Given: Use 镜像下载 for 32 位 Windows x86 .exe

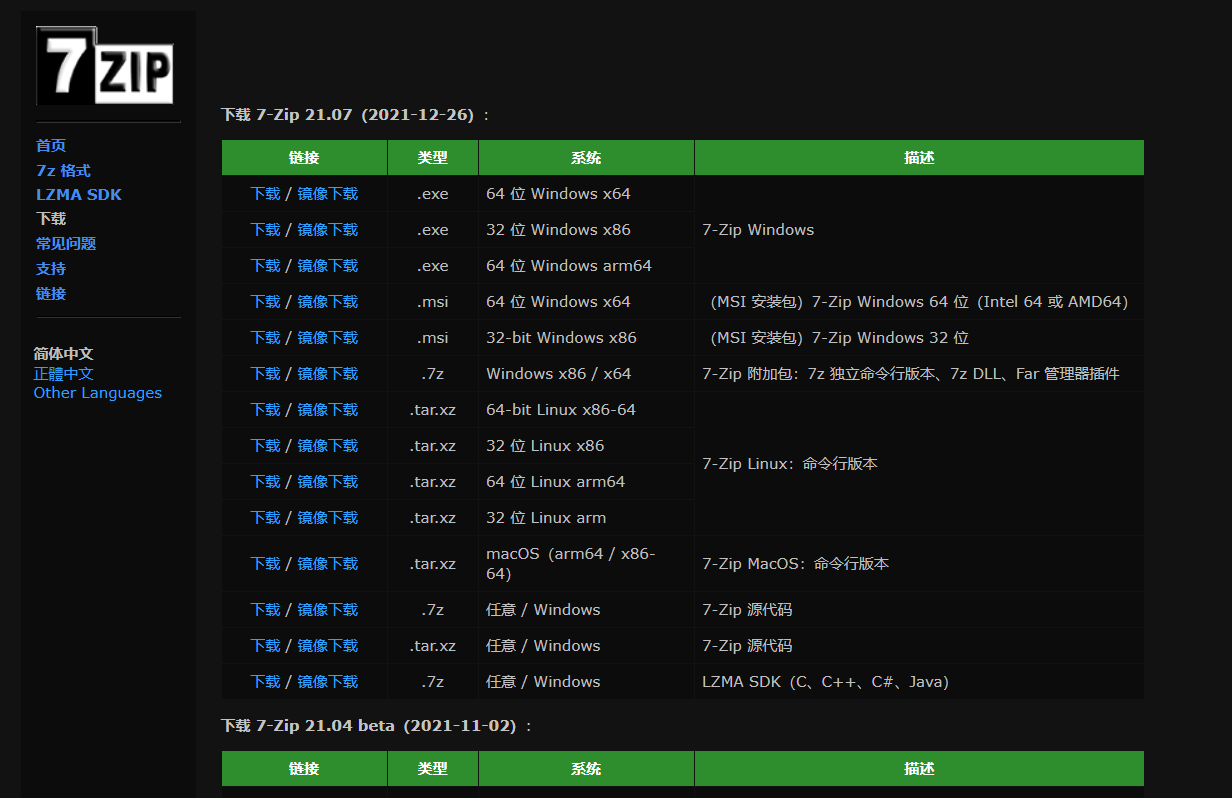Looking at the screenshot, I should point(328,230).
